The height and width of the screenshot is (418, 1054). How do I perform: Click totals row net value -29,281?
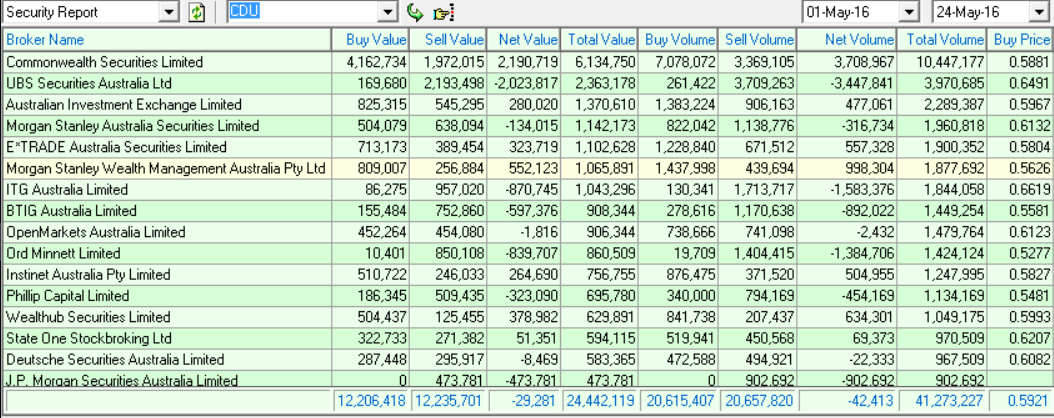coord(536,401)
